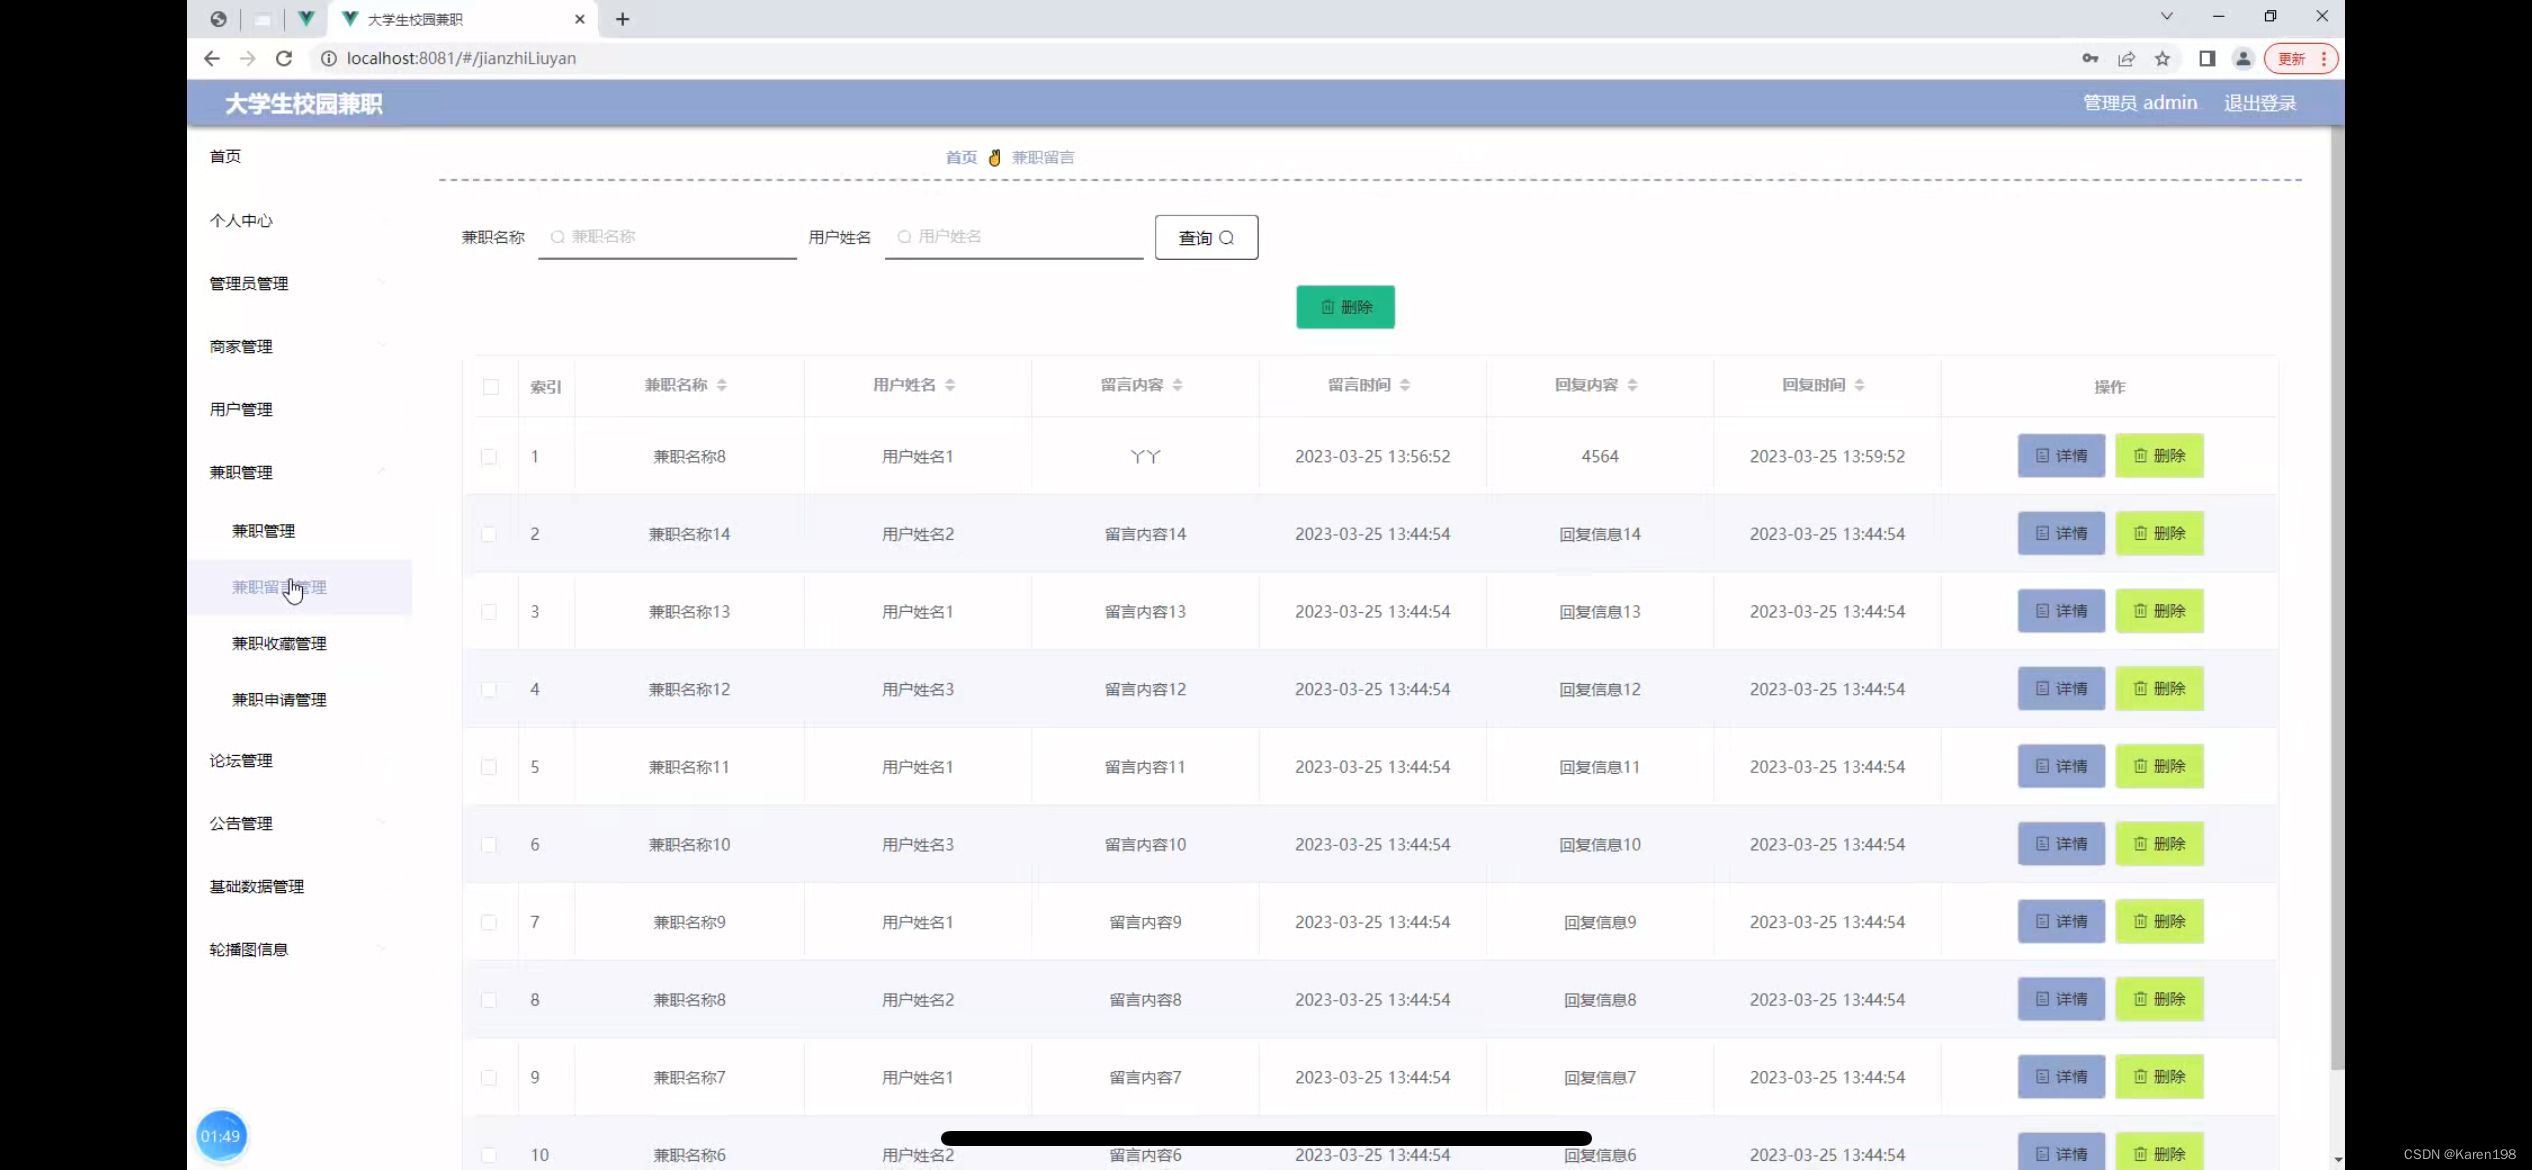Click 删除 for row 兼职名称9
Viewport: 2532px width, 1170px height.
[x=2159, y=922]
